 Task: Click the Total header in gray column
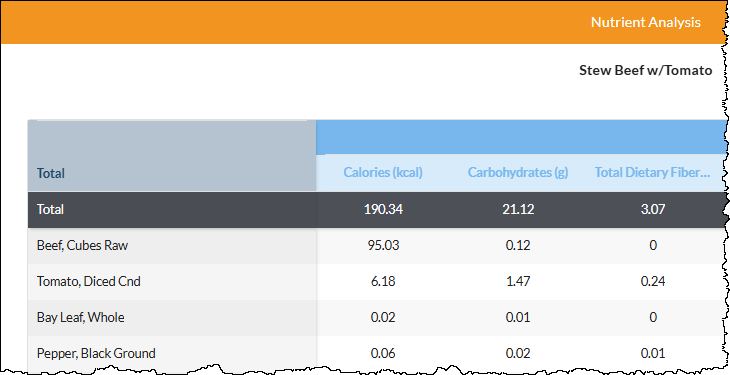click(51, 173)
